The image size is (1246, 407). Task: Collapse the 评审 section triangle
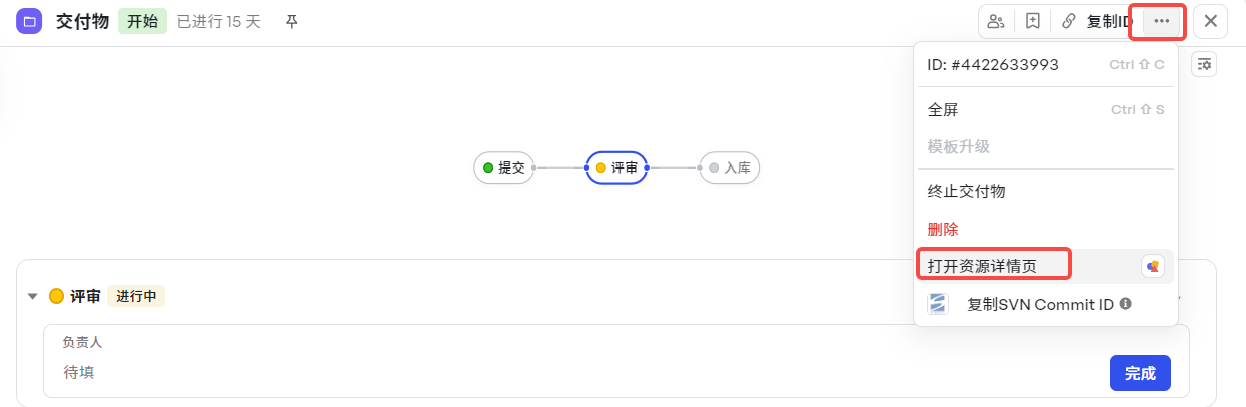click(x=33, y=296)
